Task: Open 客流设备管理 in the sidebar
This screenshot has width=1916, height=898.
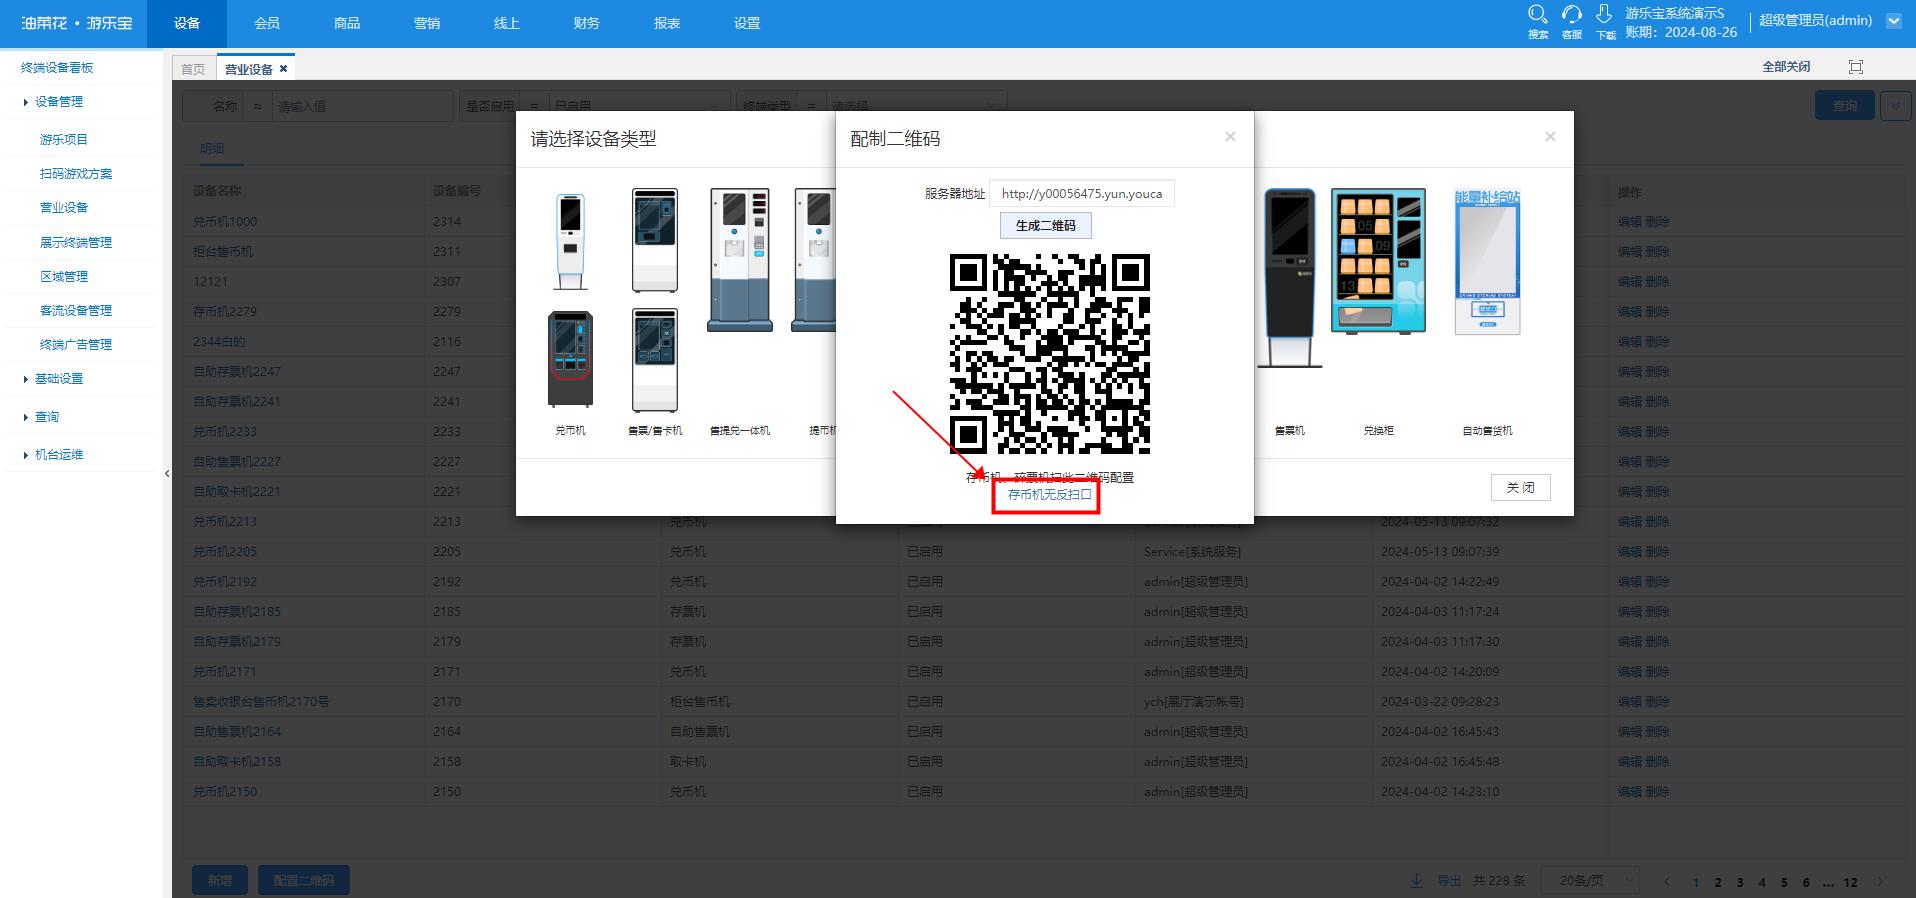Action: click(x=76, y=311)
